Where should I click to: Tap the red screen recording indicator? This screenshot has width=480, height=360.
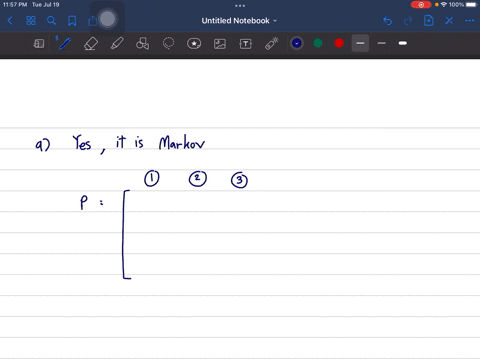(x=421, y=5)
